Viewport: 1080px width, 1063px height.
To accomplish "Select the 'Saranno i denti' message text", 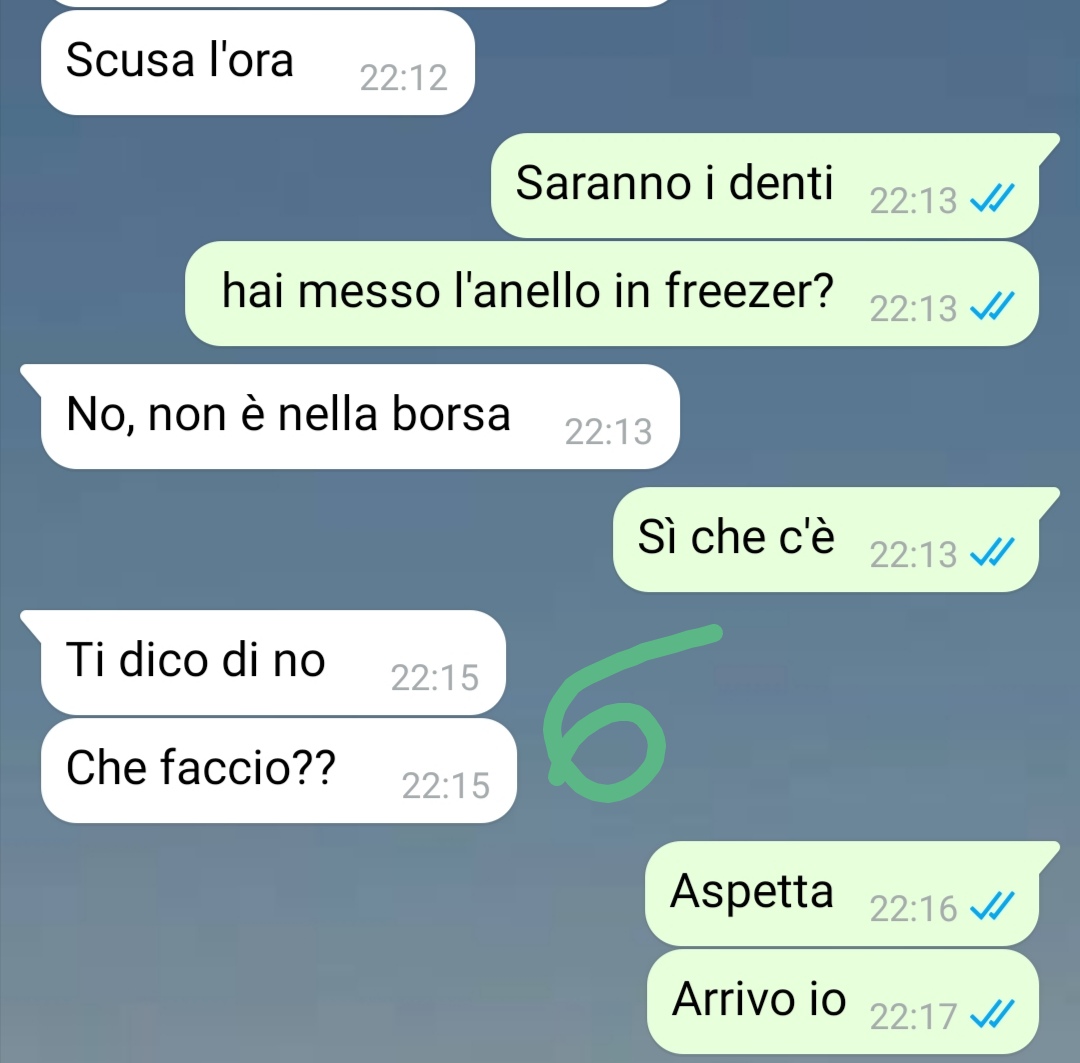I will pos(674,183).
